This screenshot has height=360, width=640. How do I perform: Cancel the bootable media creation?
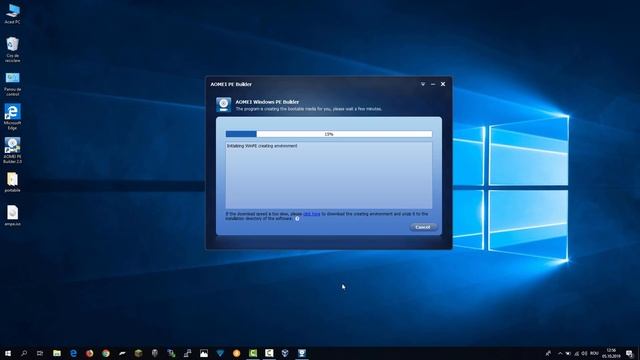point(423,227)
